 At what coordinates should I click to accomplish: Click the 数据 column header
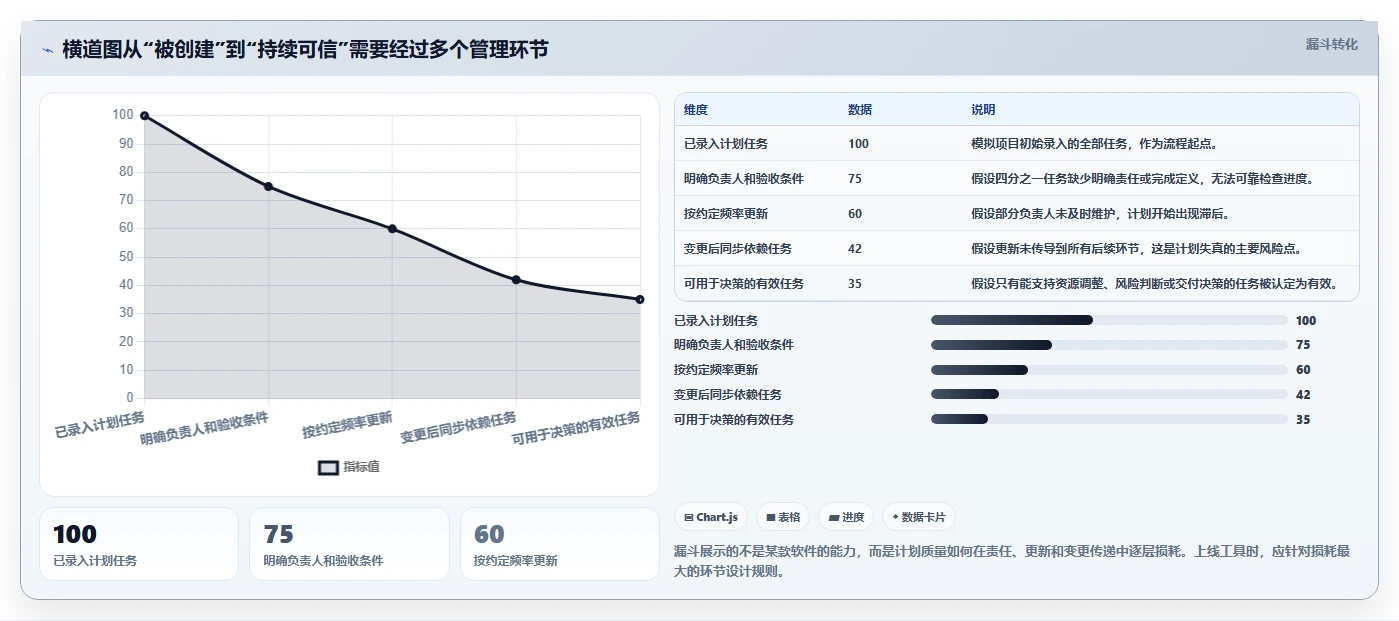click(860, 110)
